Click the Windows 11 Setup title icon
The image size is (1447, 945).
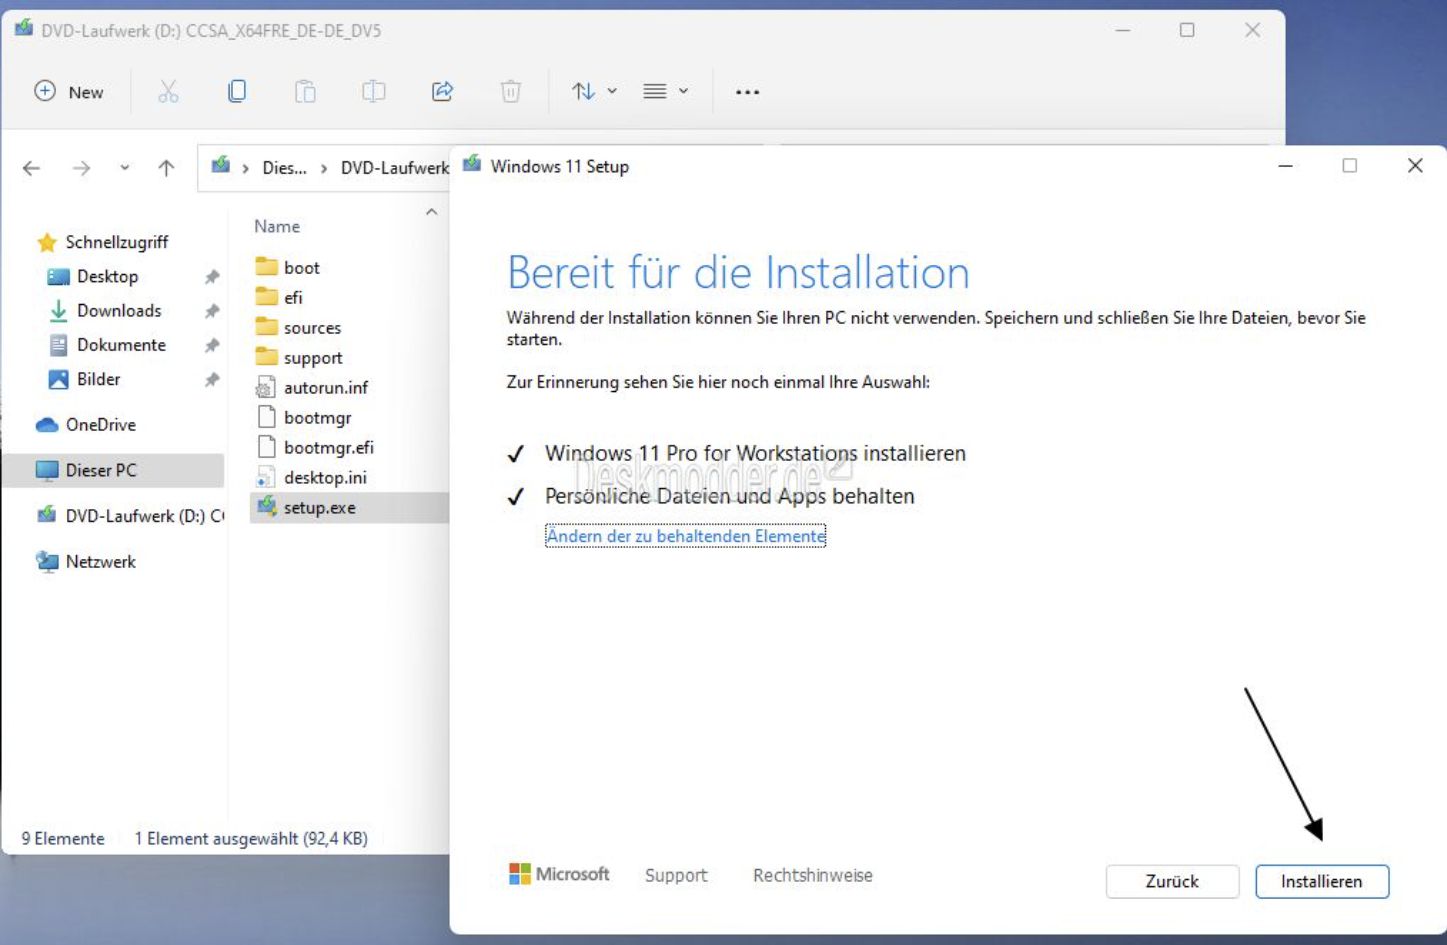pos(472,164)
